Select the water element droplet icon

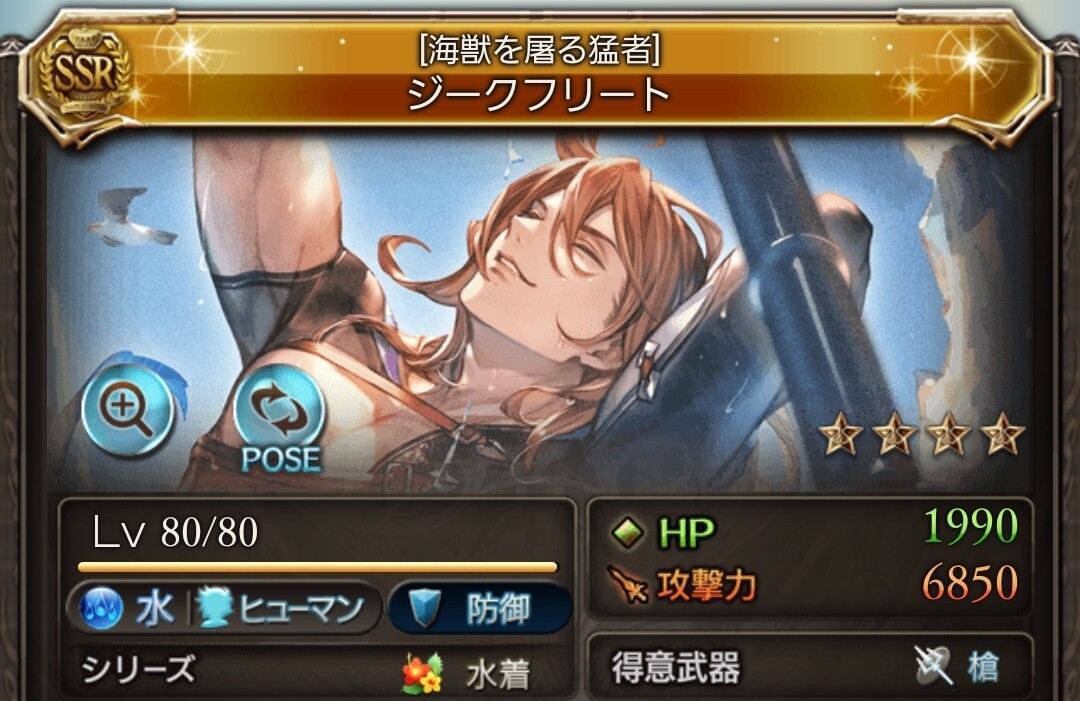point(102,609)
